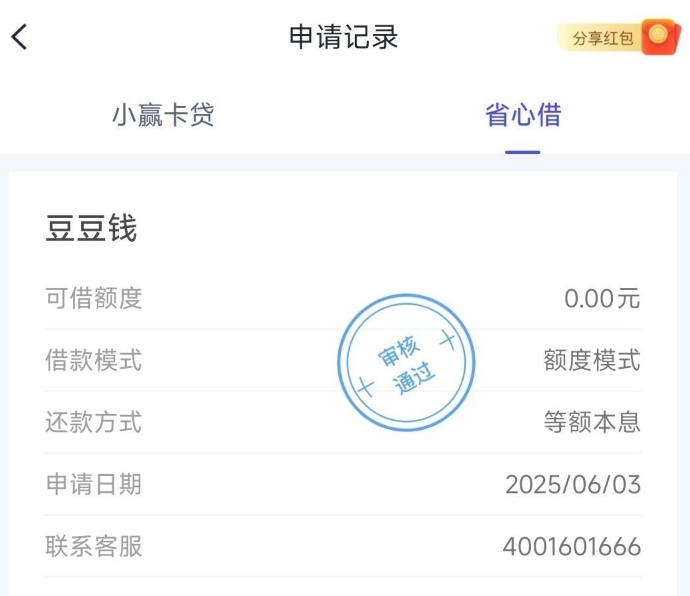Open the 豆豆钱 record title
The width and height of the screenshot is (690, 596).
tap(92, 228)
